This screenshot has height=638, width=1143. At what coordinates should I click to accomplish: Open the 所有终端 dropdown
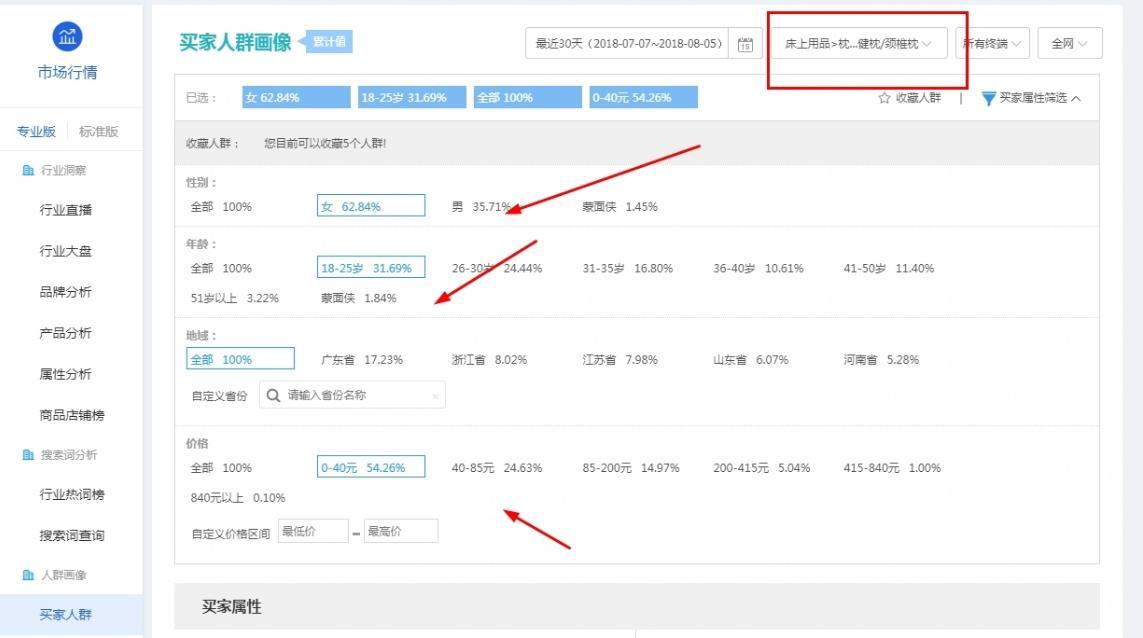coord(992,44)
